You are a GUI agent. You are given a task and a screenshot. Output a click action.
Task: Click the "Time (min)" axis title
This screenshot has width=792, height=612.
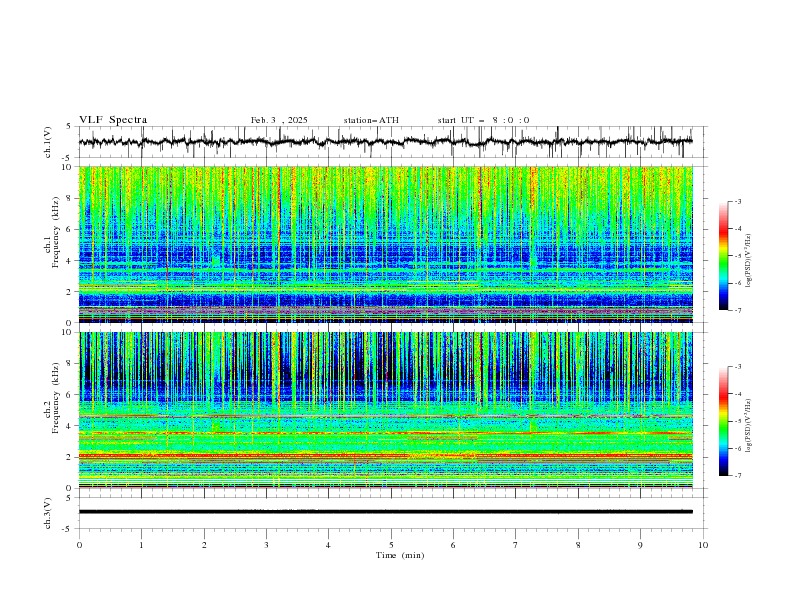[x=400, y=555]
